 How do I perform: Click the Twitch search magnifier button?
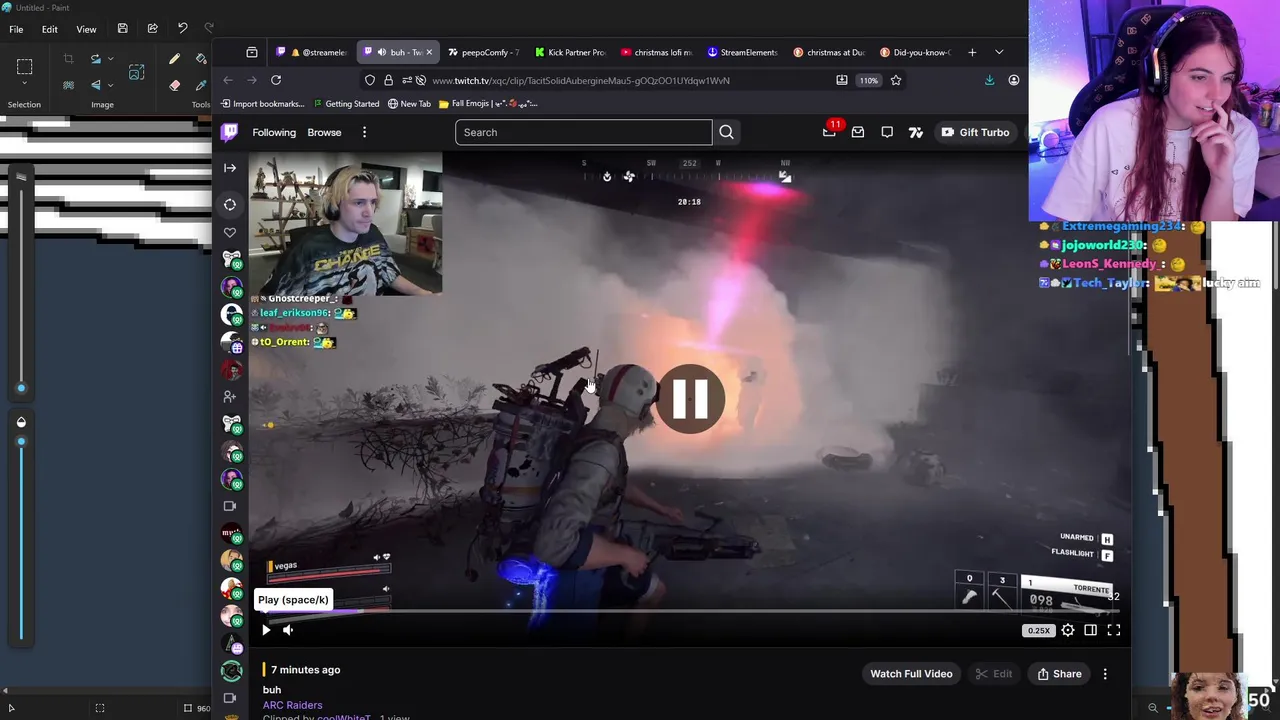click(x=726, y=132)
